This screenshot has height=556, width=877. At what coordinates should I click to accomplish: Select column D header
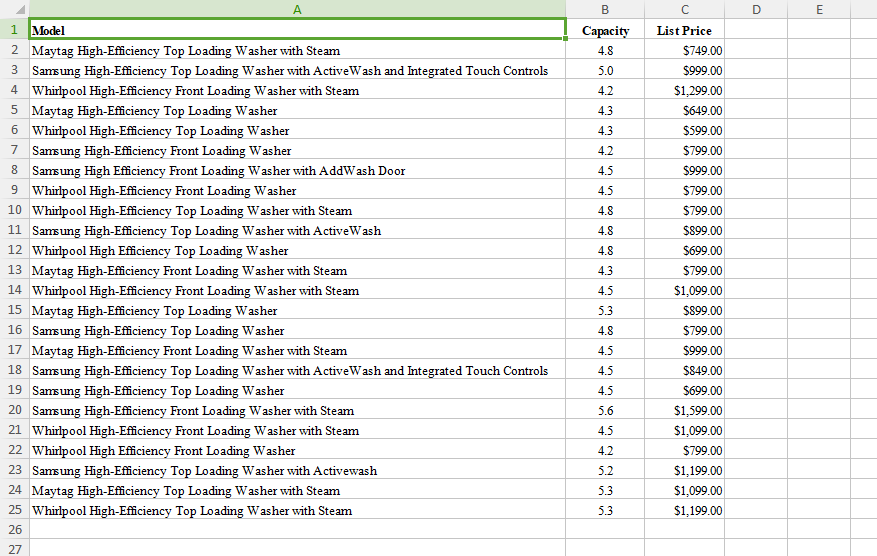(756, 10)
